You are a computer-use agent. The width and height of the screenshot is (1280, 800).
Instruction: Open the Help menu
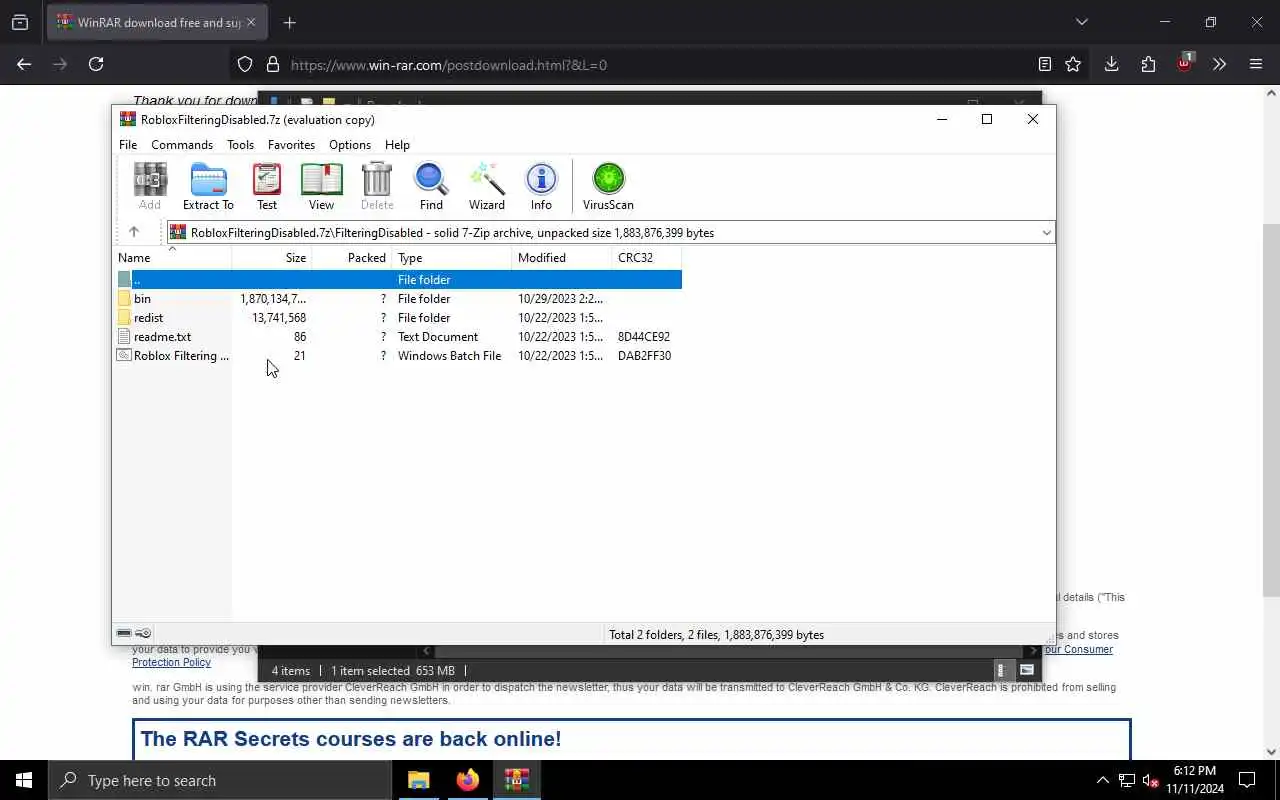pos(397,145)
